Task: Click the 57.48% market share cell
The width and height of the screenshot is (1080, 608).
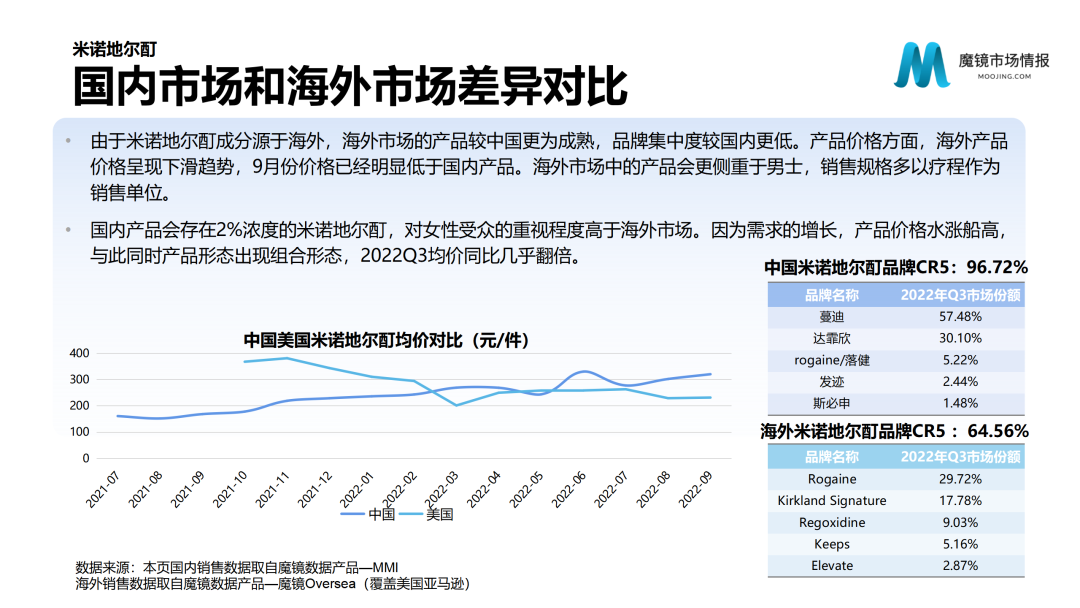Action: point(960,317)
